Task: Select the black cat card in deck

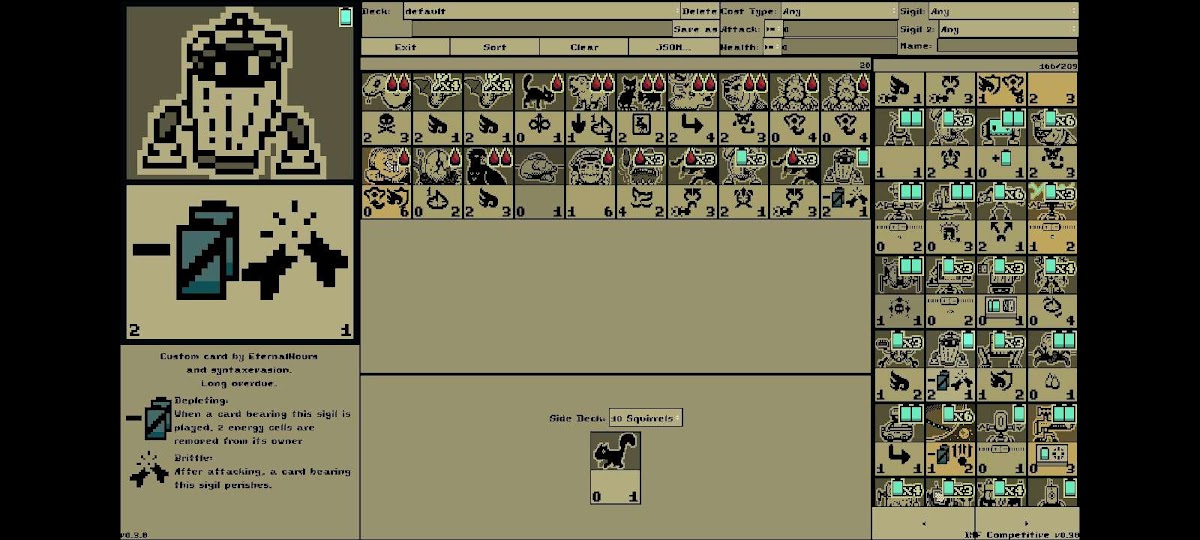Action: [540, 109]
